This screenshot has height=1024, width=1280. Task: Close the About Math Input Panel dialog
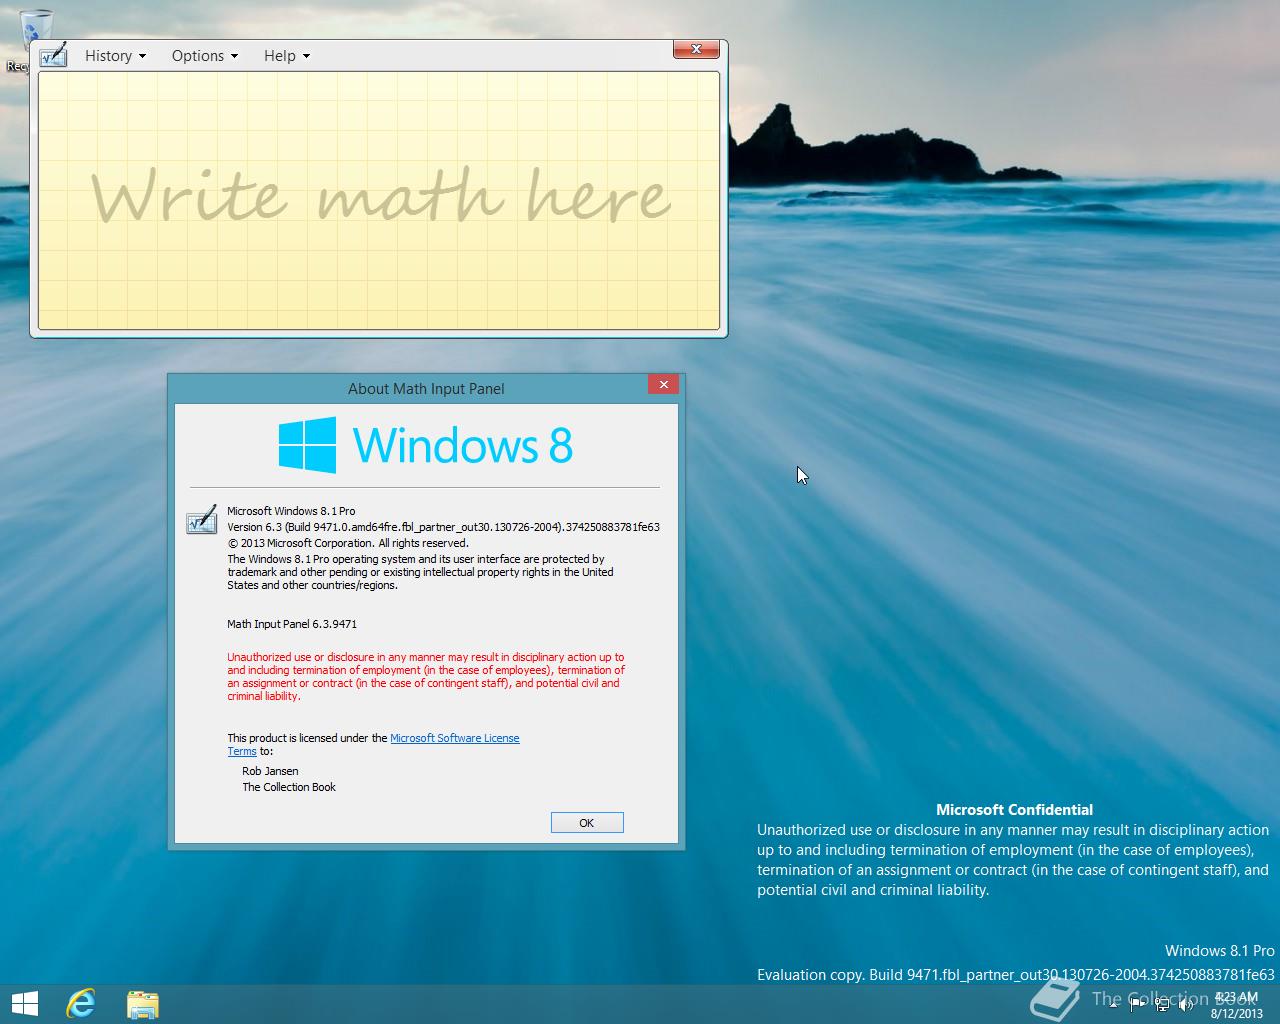pos(664,384)
